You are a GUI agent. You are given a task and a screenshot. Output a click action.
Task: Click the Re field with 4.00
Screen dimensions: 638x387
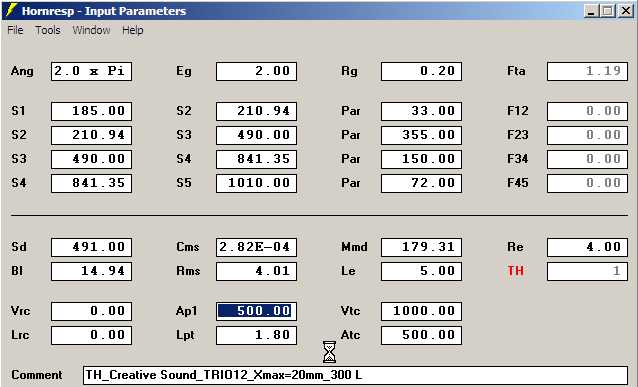pyautogui.click(x=587, y=247)
